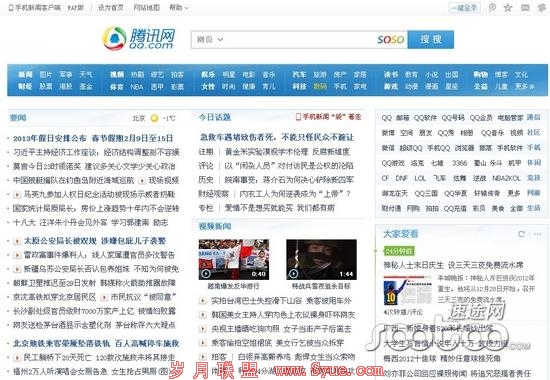This screenshot has height=380, width=550.
Task: Click QQ音乐 in the services grid
Action: point(492,133)
